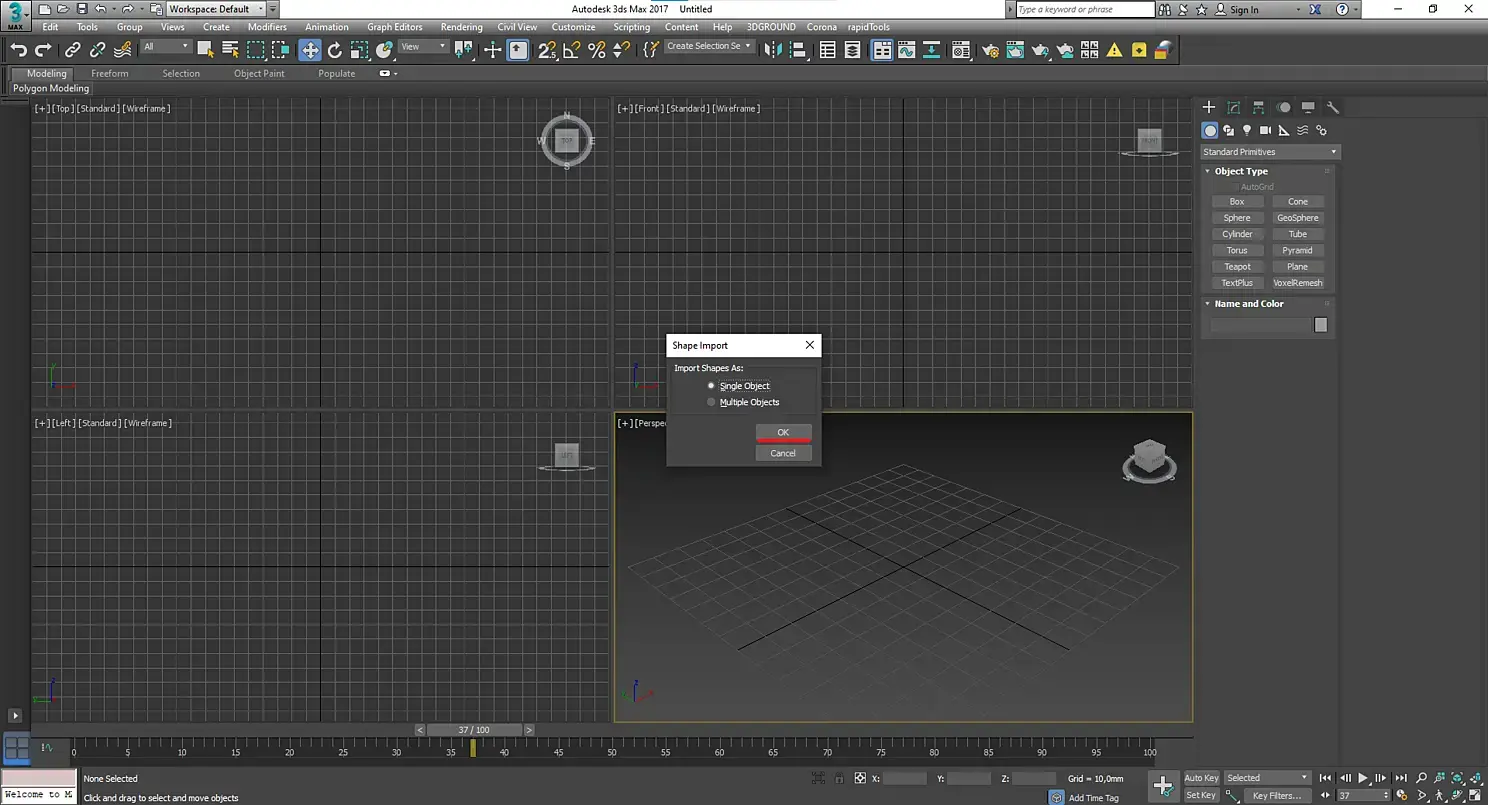This screenshot has height=805, width=1488.
Task: Open the Modifiers menu
Action: [267, 27]
